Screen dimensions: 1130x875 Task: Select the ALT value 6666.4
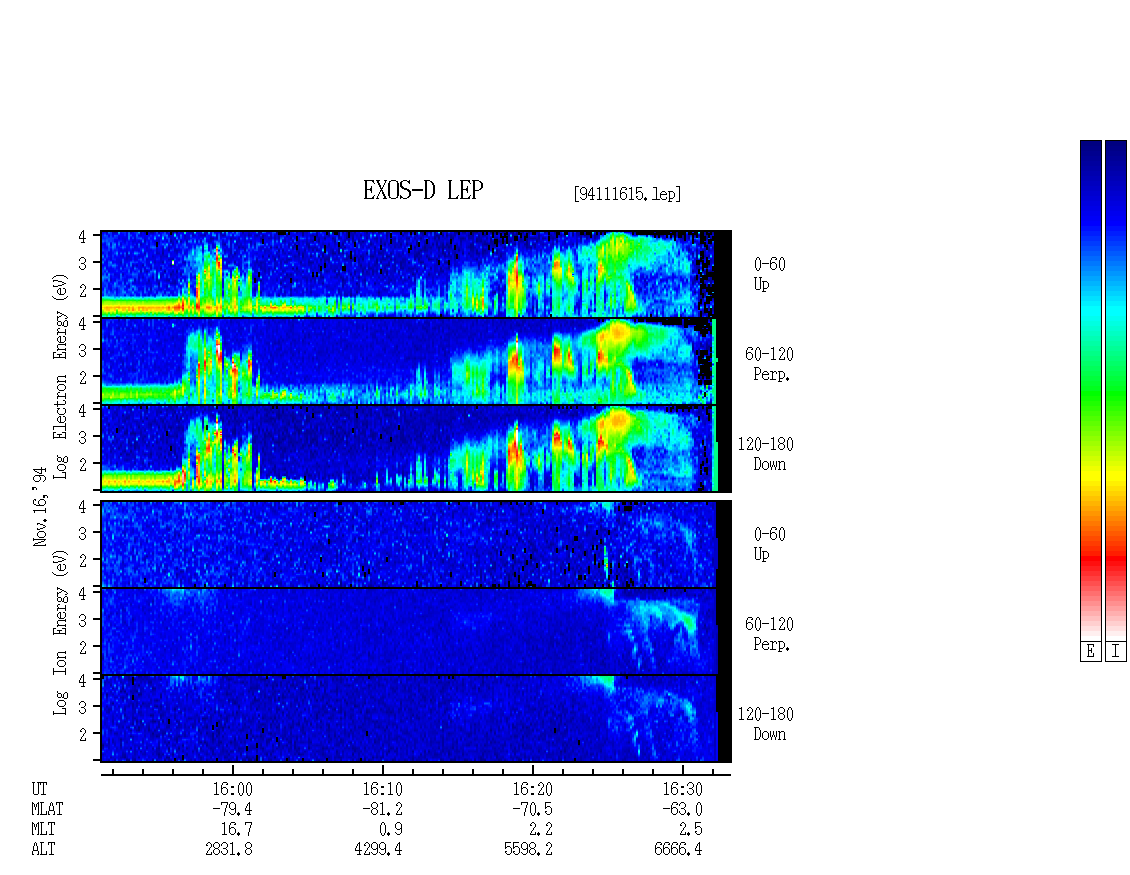point(678,850)
